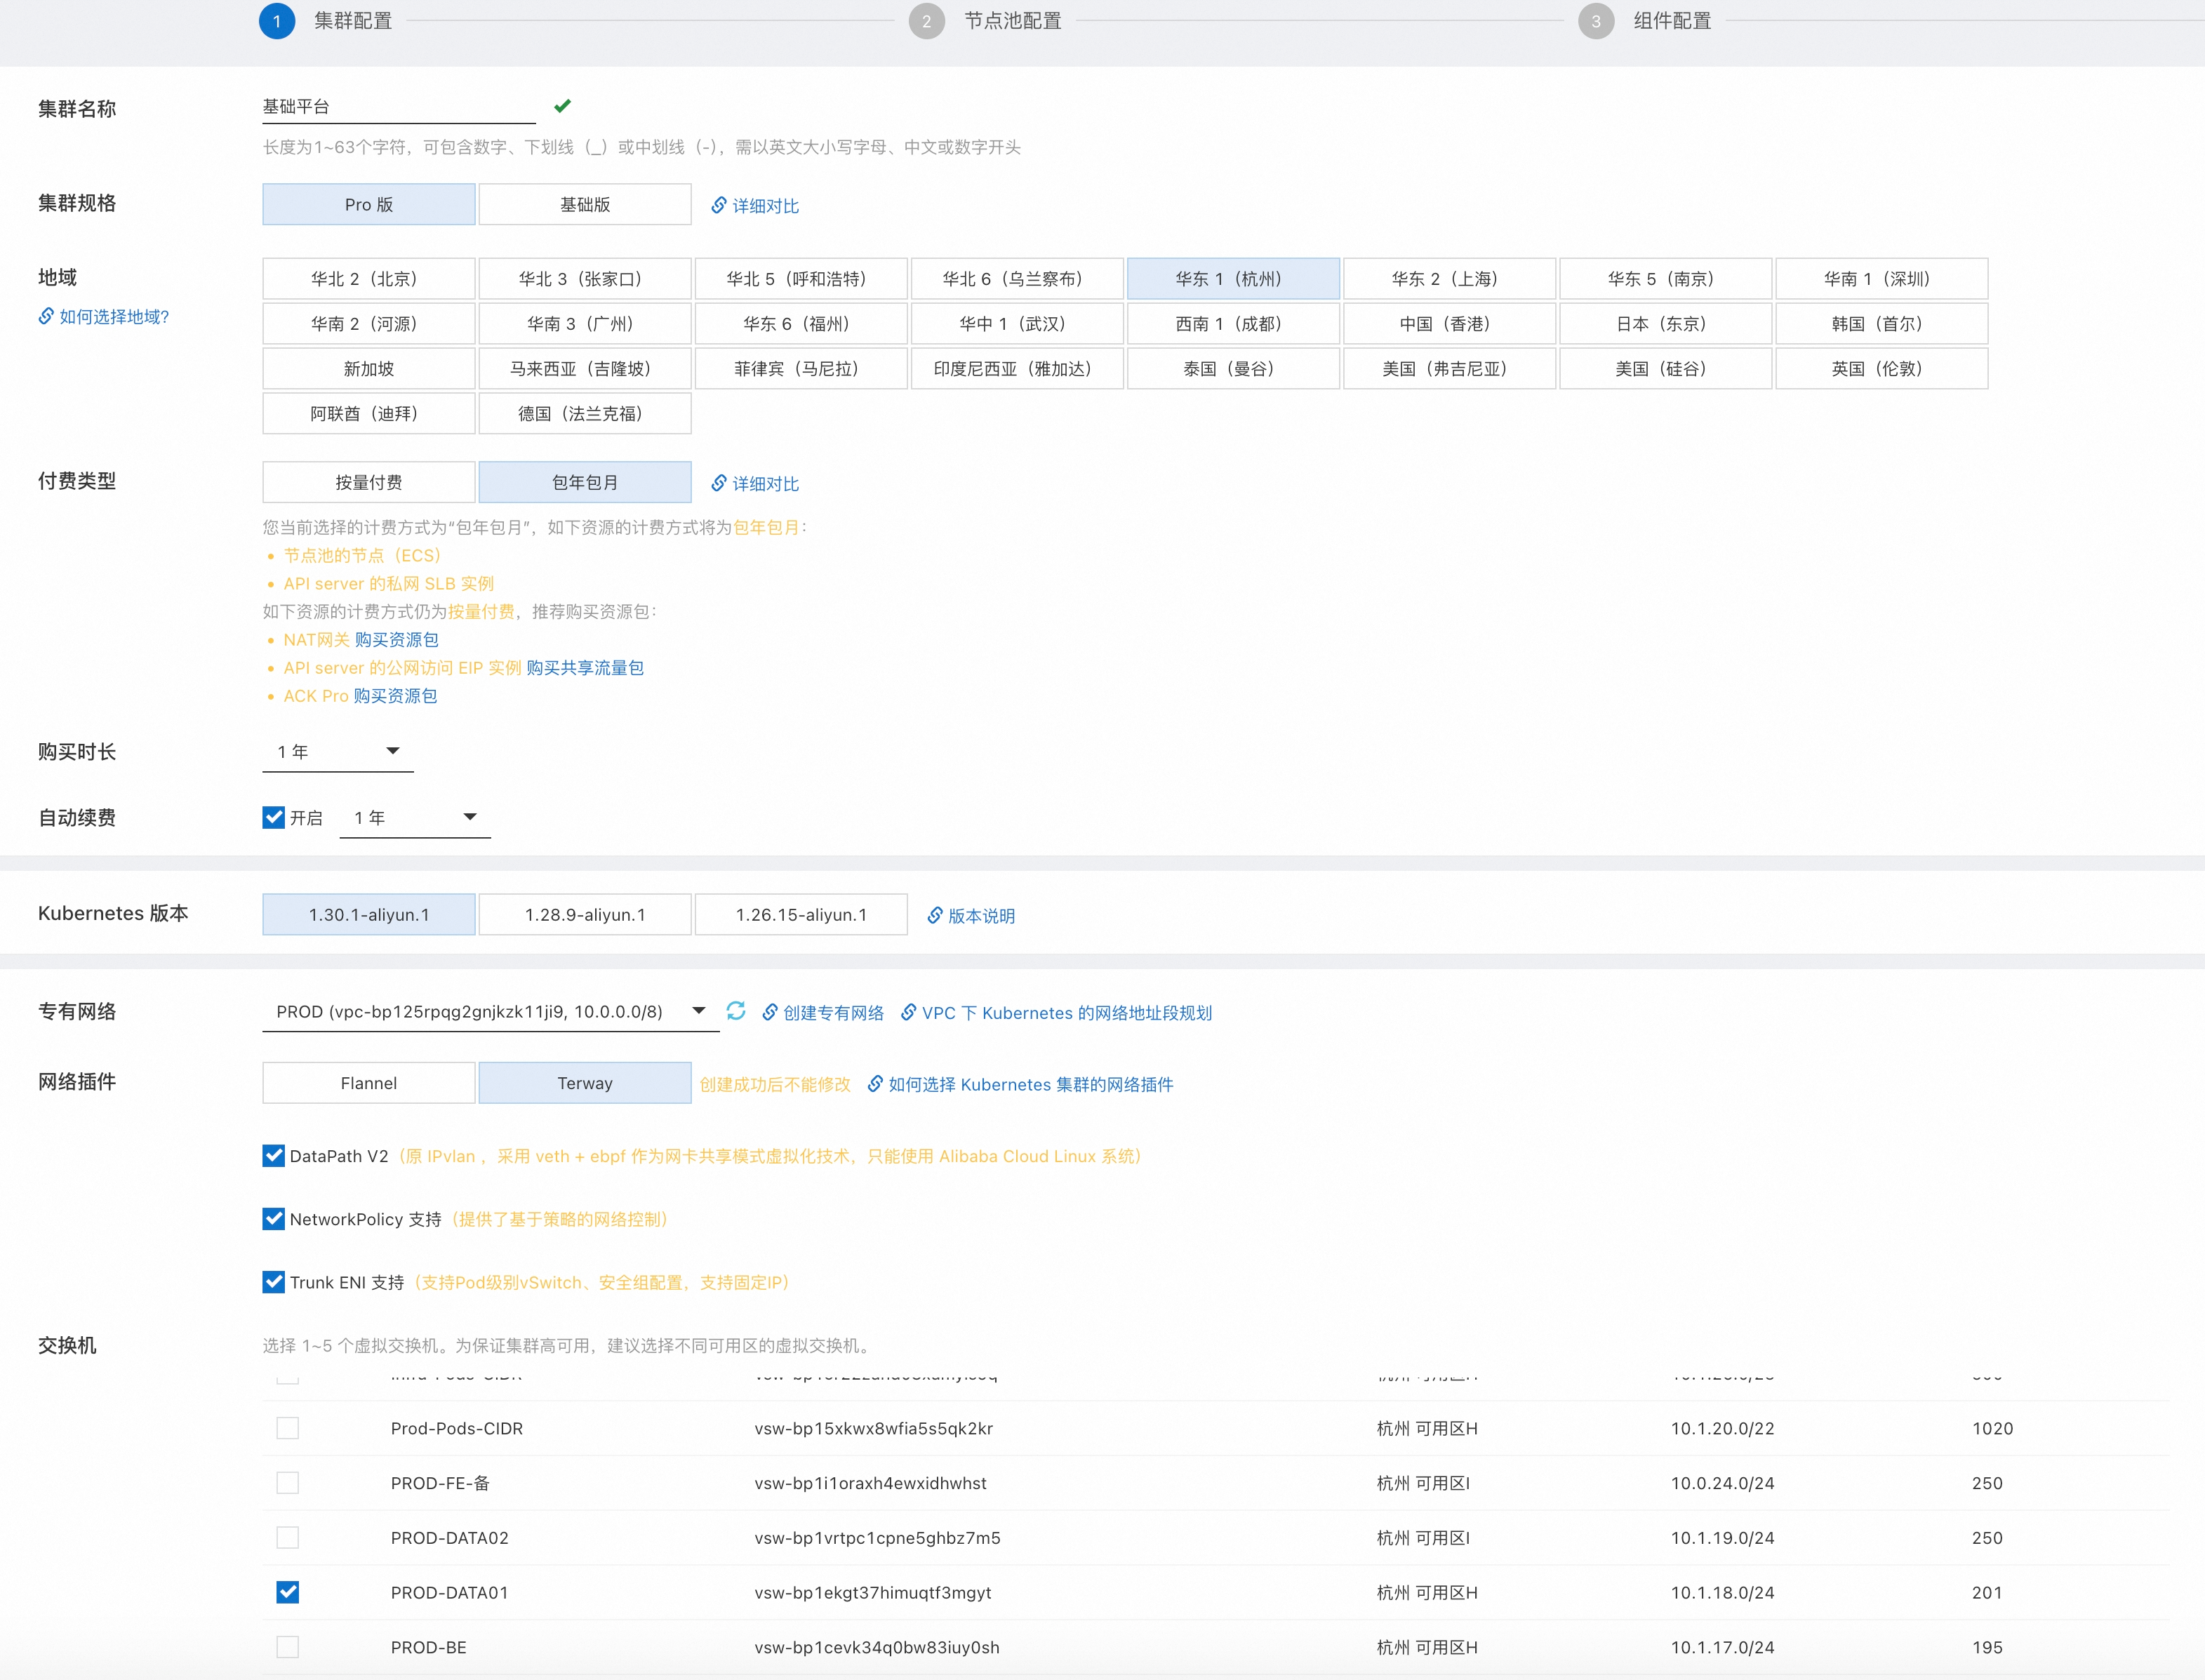Click switch ID vsw-bp1ekgt37himuqtf3mgyt
The image size is (2205, 1680).
[873, 1593]
